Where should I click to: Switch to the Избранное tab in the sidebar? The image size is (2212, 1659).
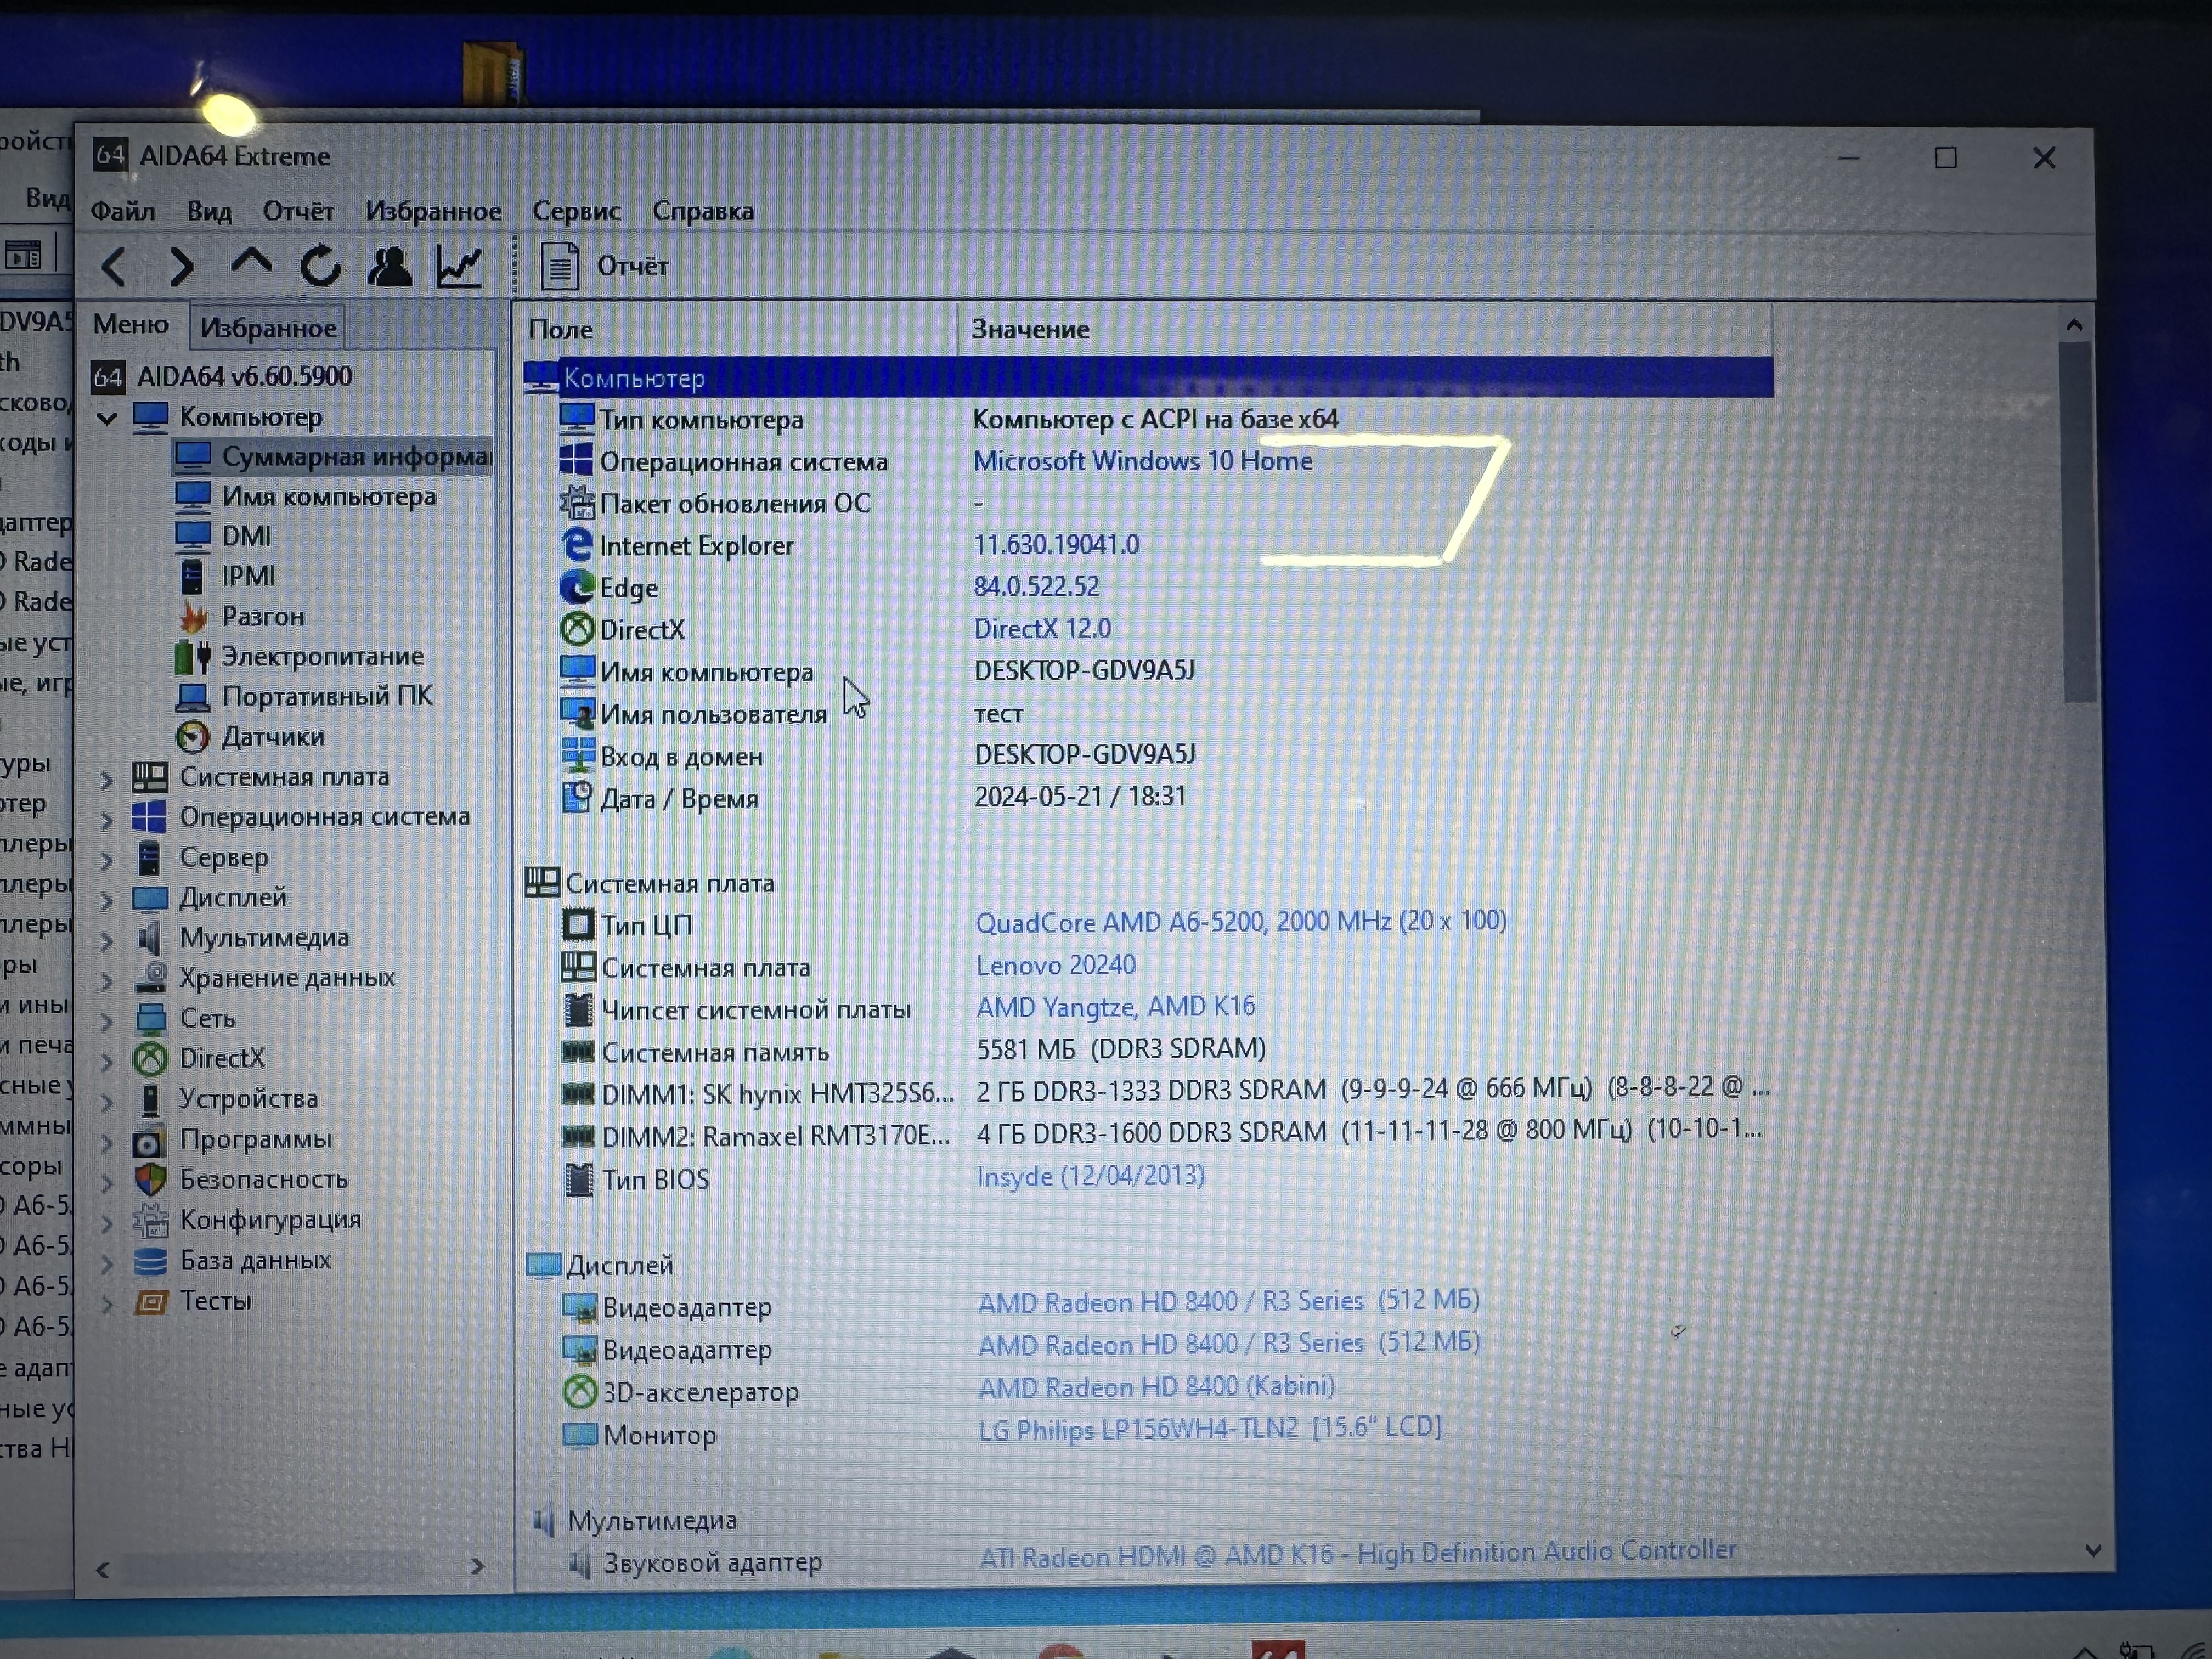(x=268, y=327)
